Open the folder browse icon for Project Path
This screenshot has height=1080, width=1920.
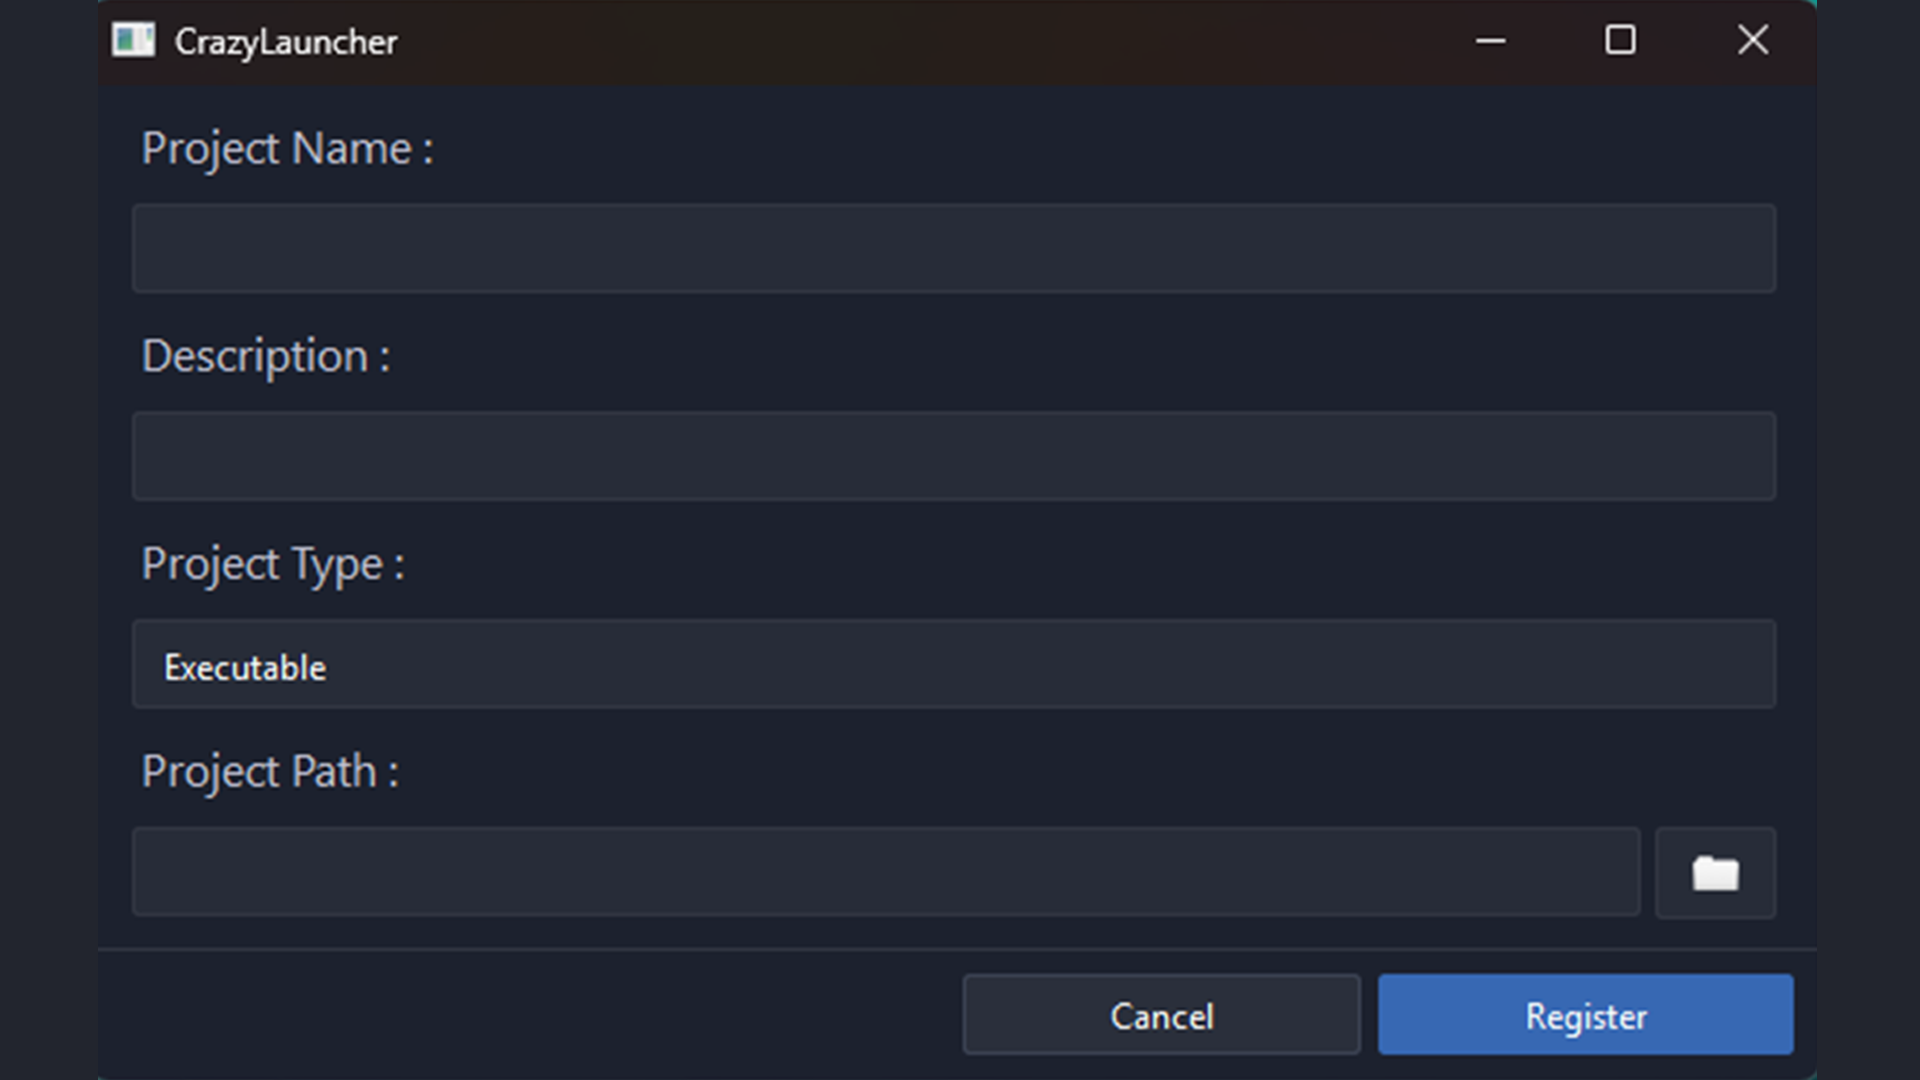tap(1715, 873)
